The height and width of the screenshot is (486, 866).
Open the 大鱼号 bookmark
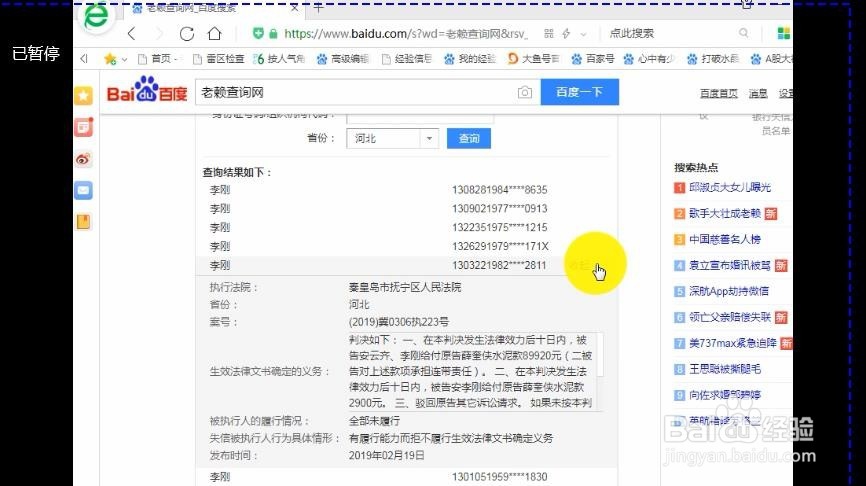pos(534,59)
